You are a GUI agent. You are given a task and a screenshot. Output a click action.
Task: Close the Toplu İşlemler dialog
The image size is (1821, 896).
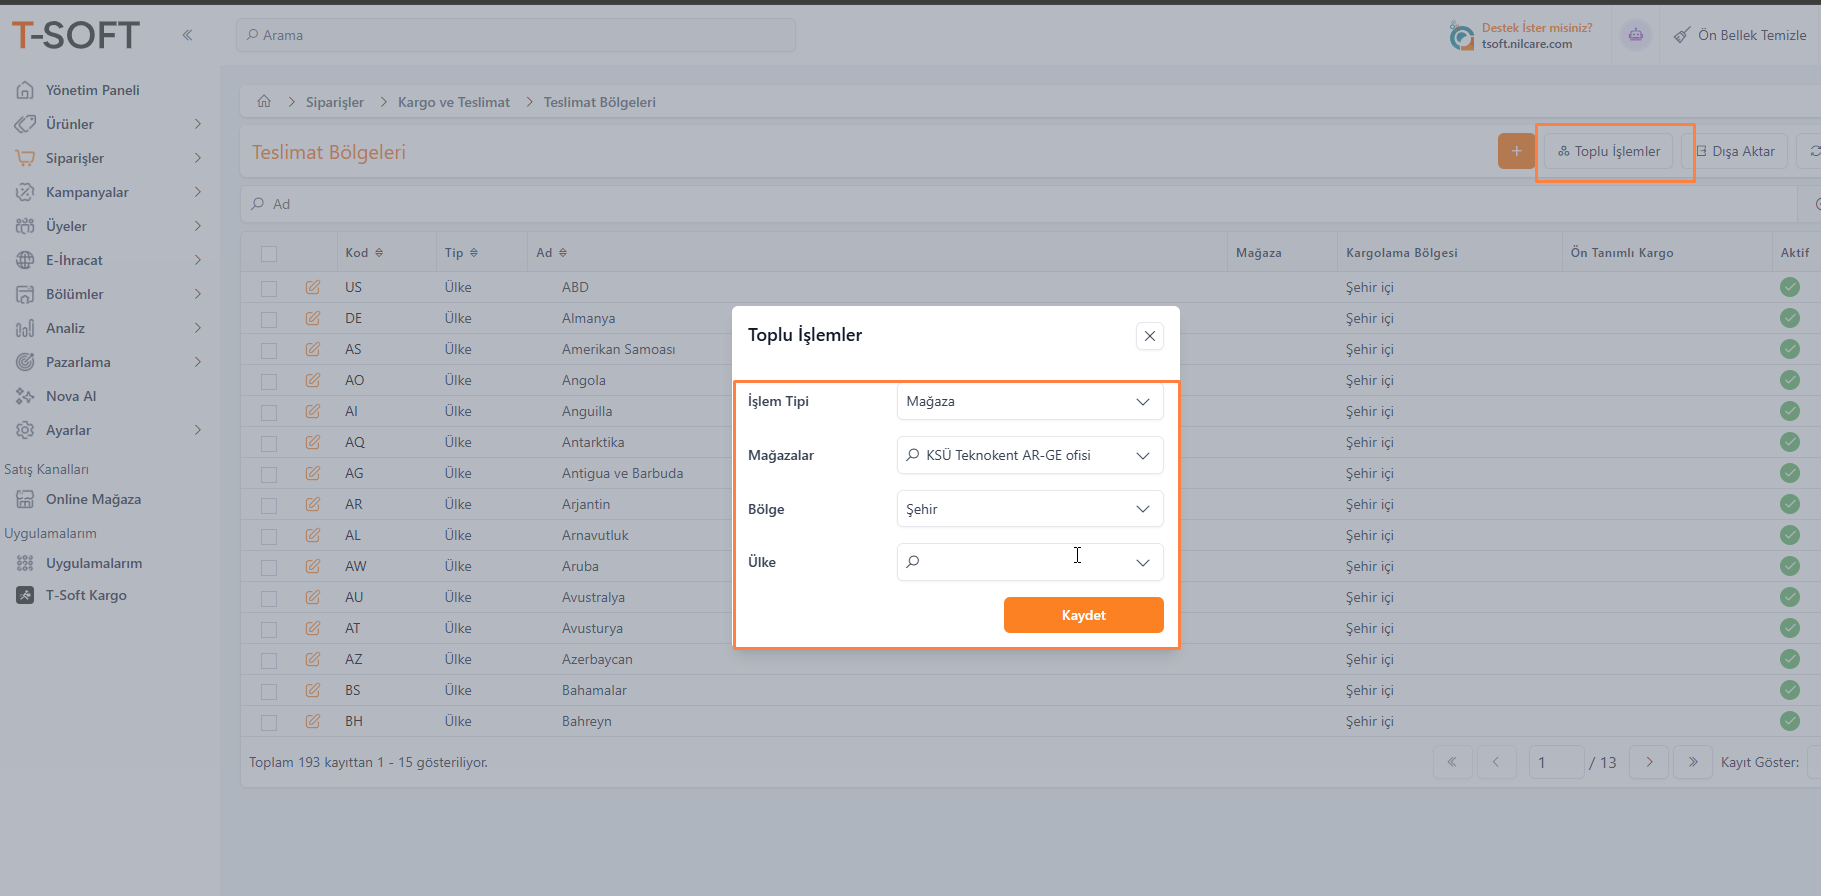coord(1150,336)
